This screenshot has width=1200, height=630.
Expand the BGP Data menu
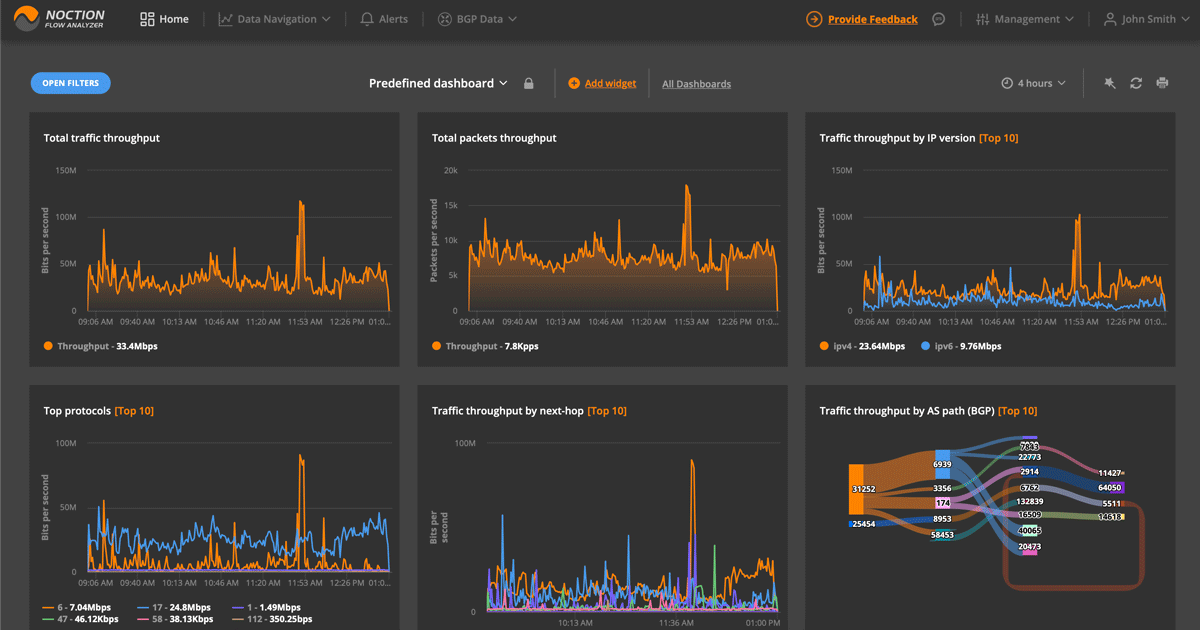[x=477, y=19]
